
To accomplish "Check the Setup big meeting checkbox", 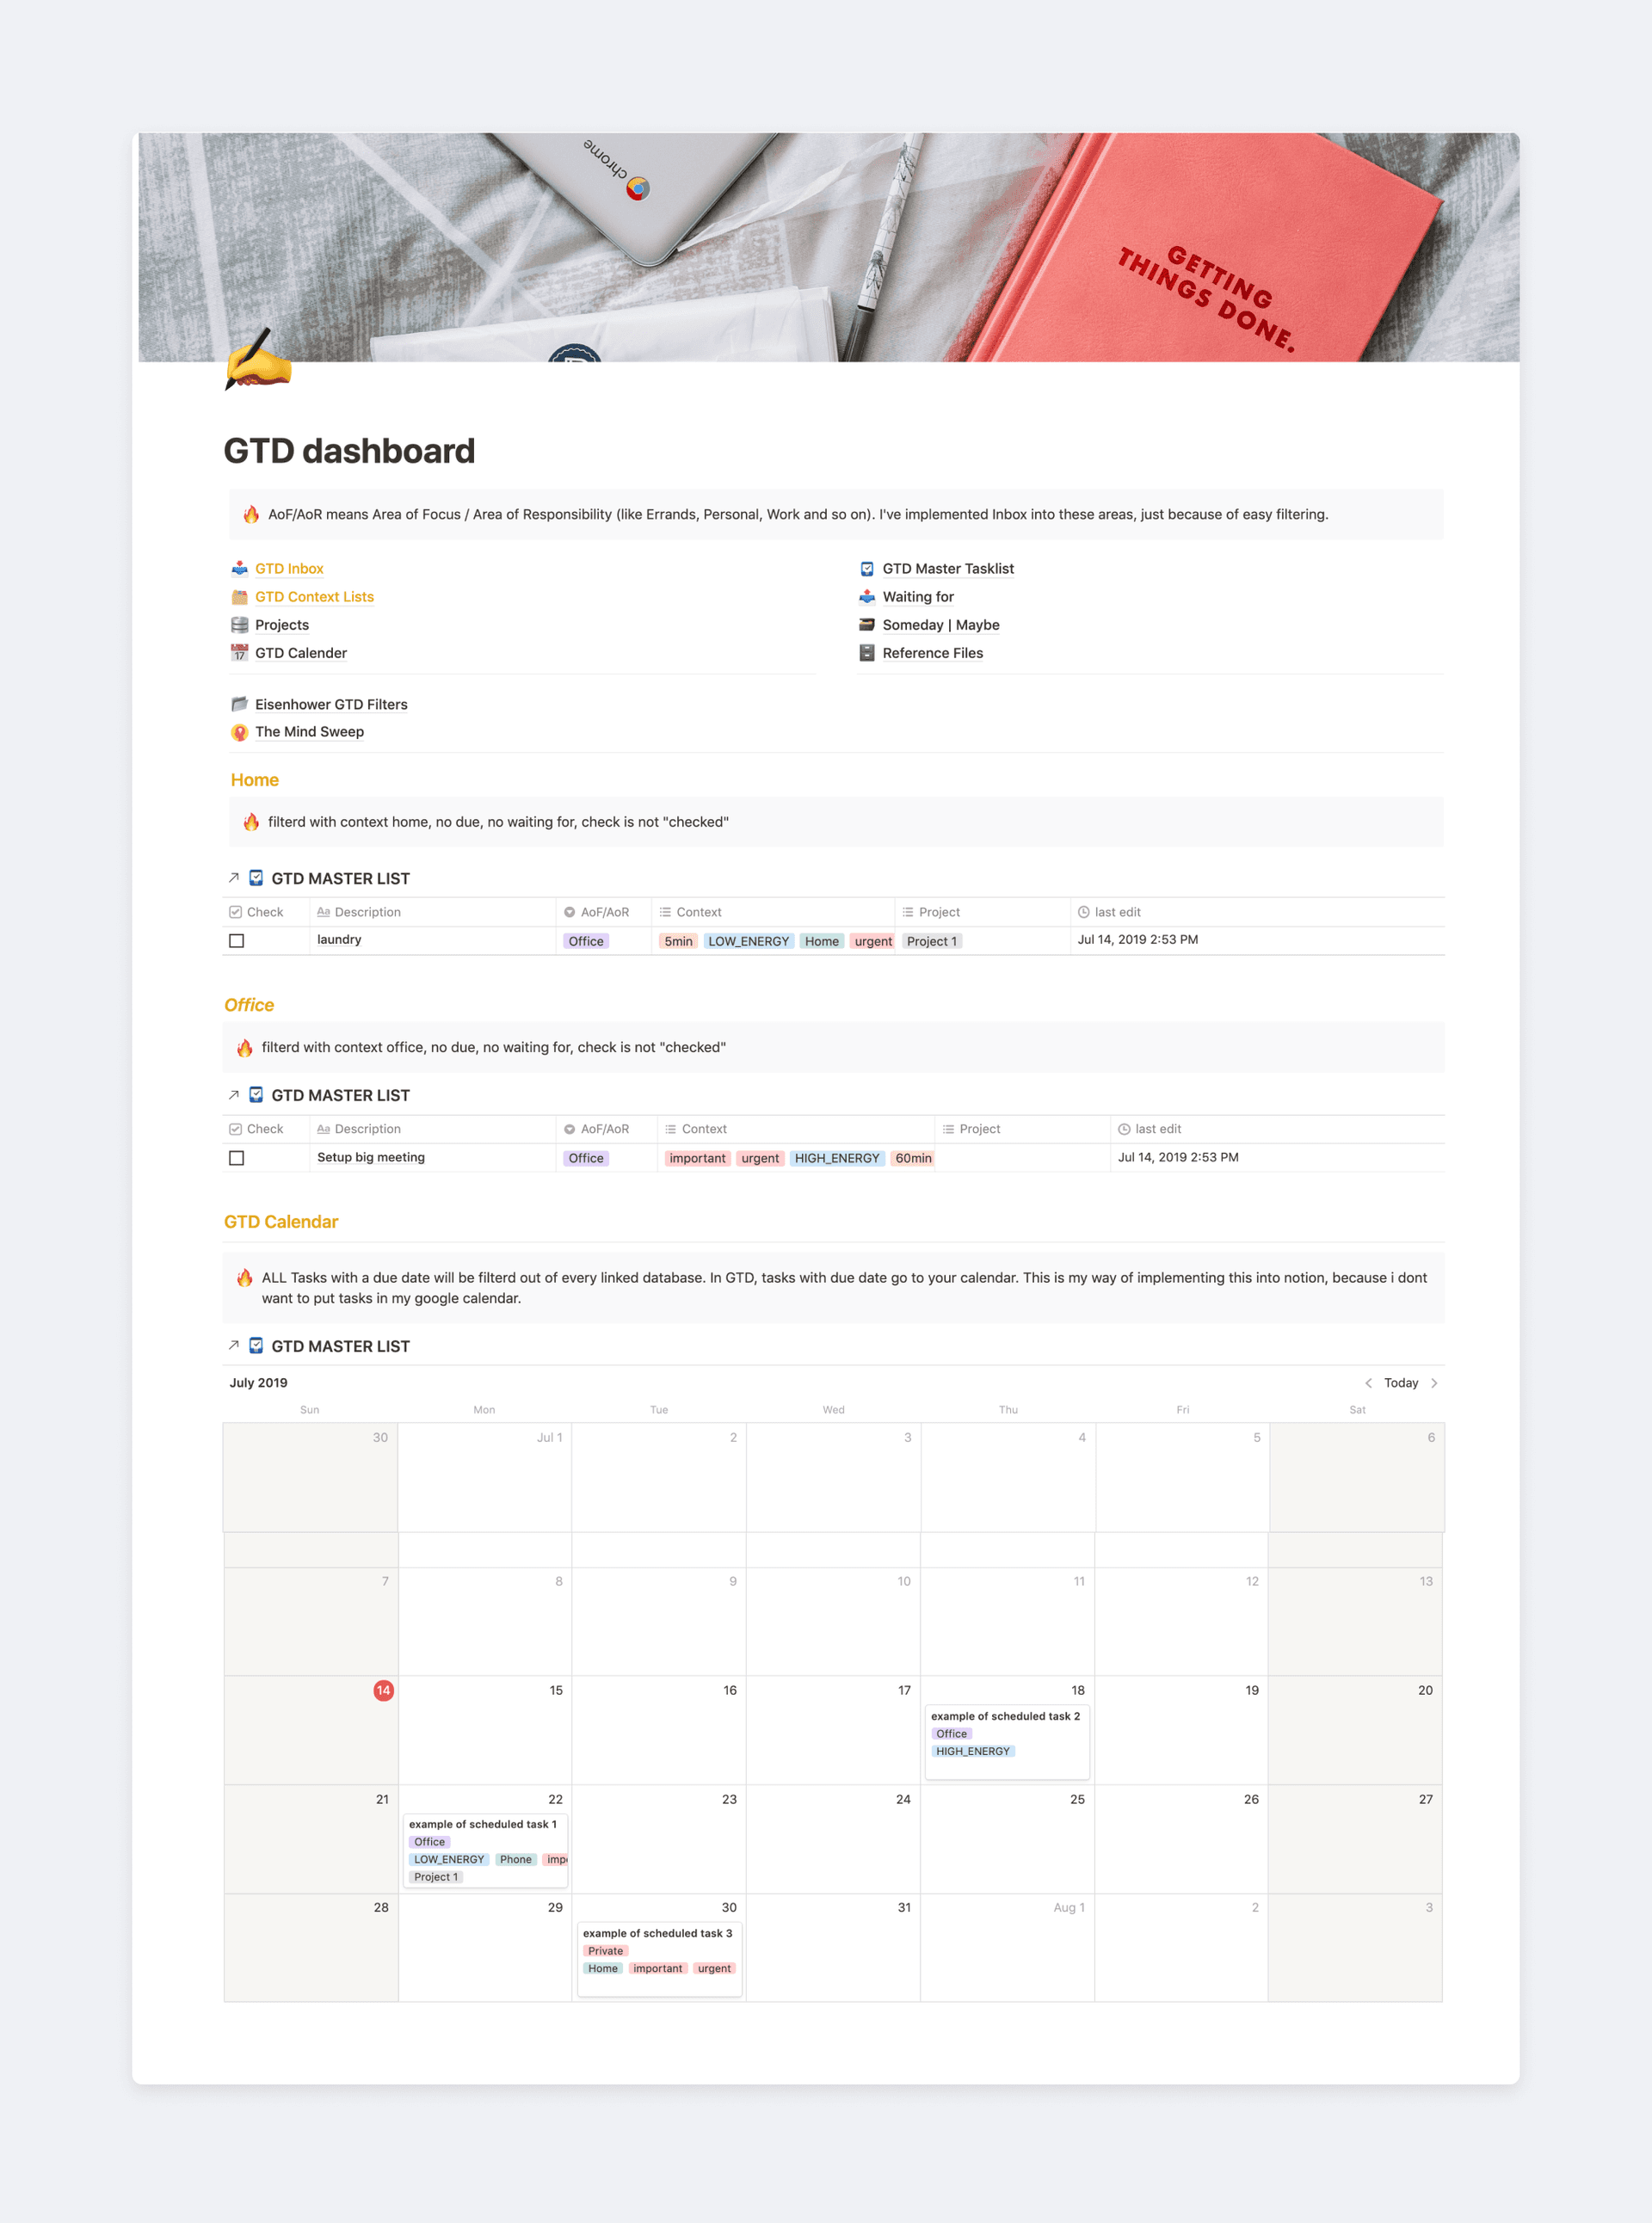I will pos(237,1158).
